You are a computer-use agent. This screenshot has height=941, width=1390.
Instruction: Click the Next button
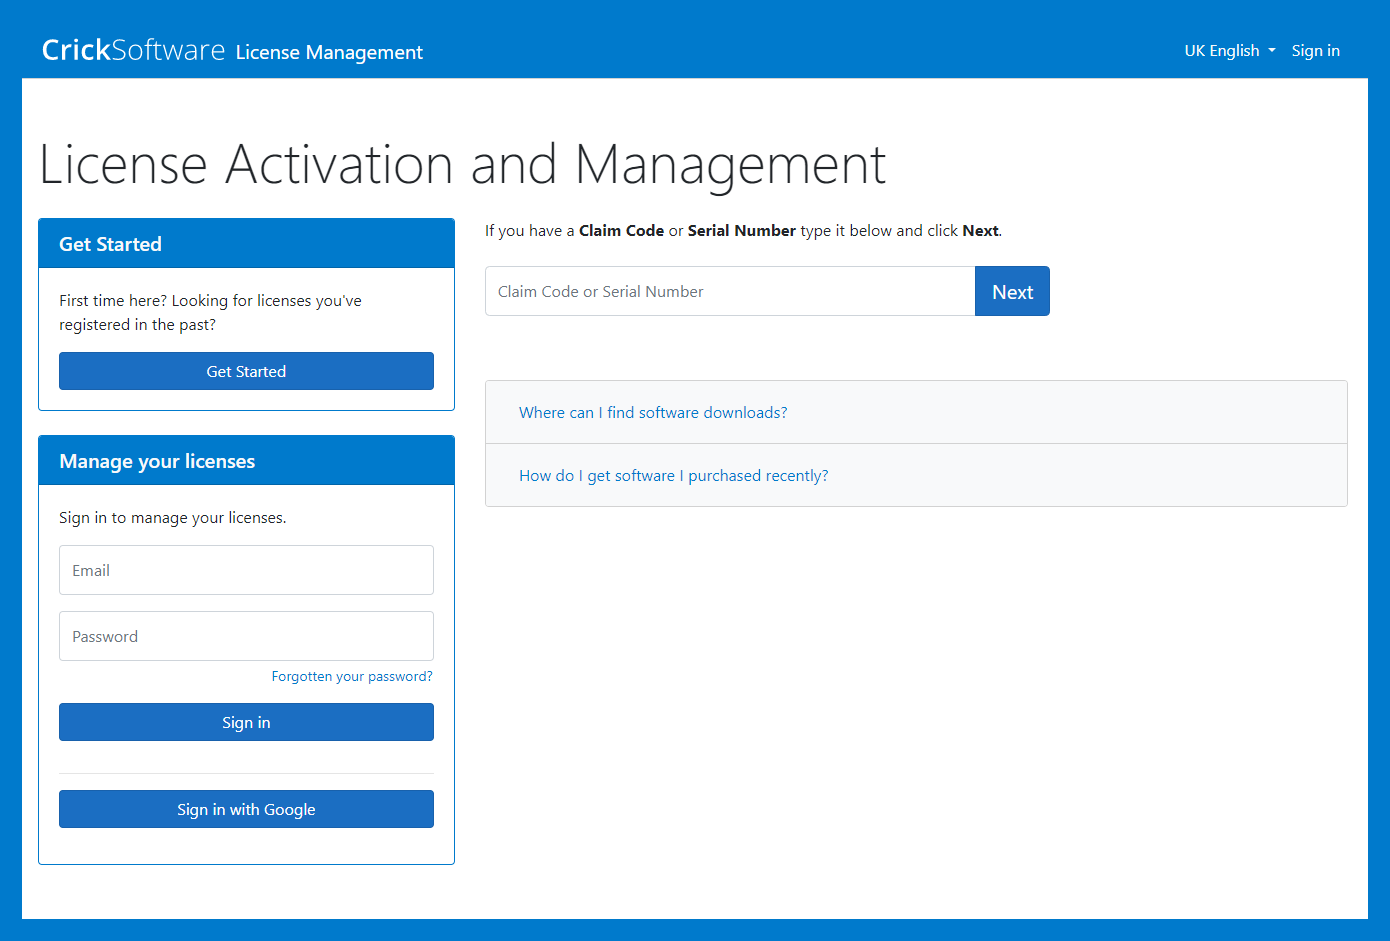[x=1012, y=292]
